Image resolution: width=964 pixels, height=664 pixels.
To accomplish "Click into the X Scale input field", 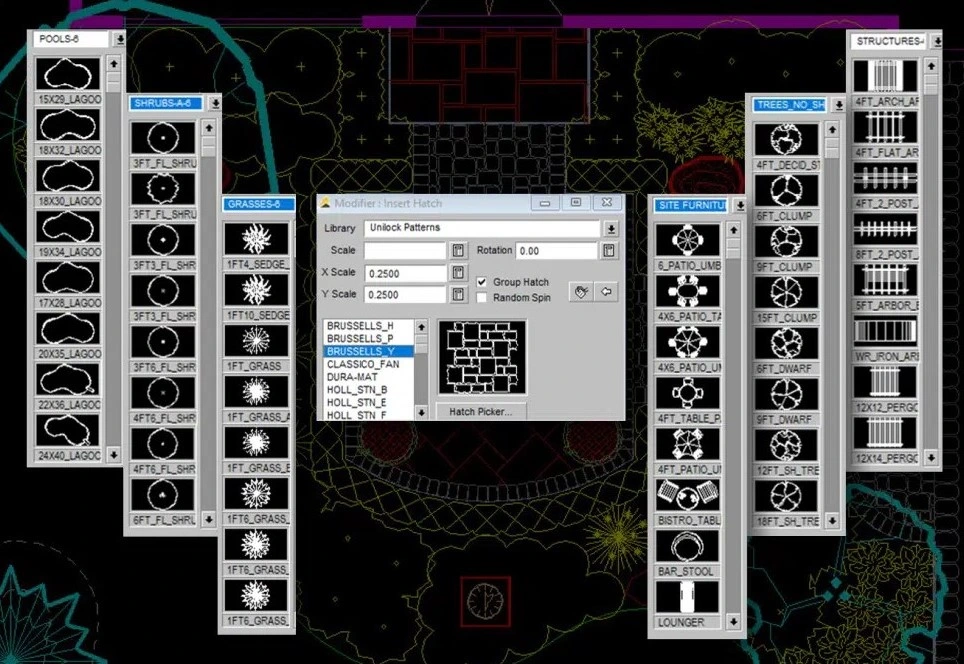I will (x=405, y=273).
